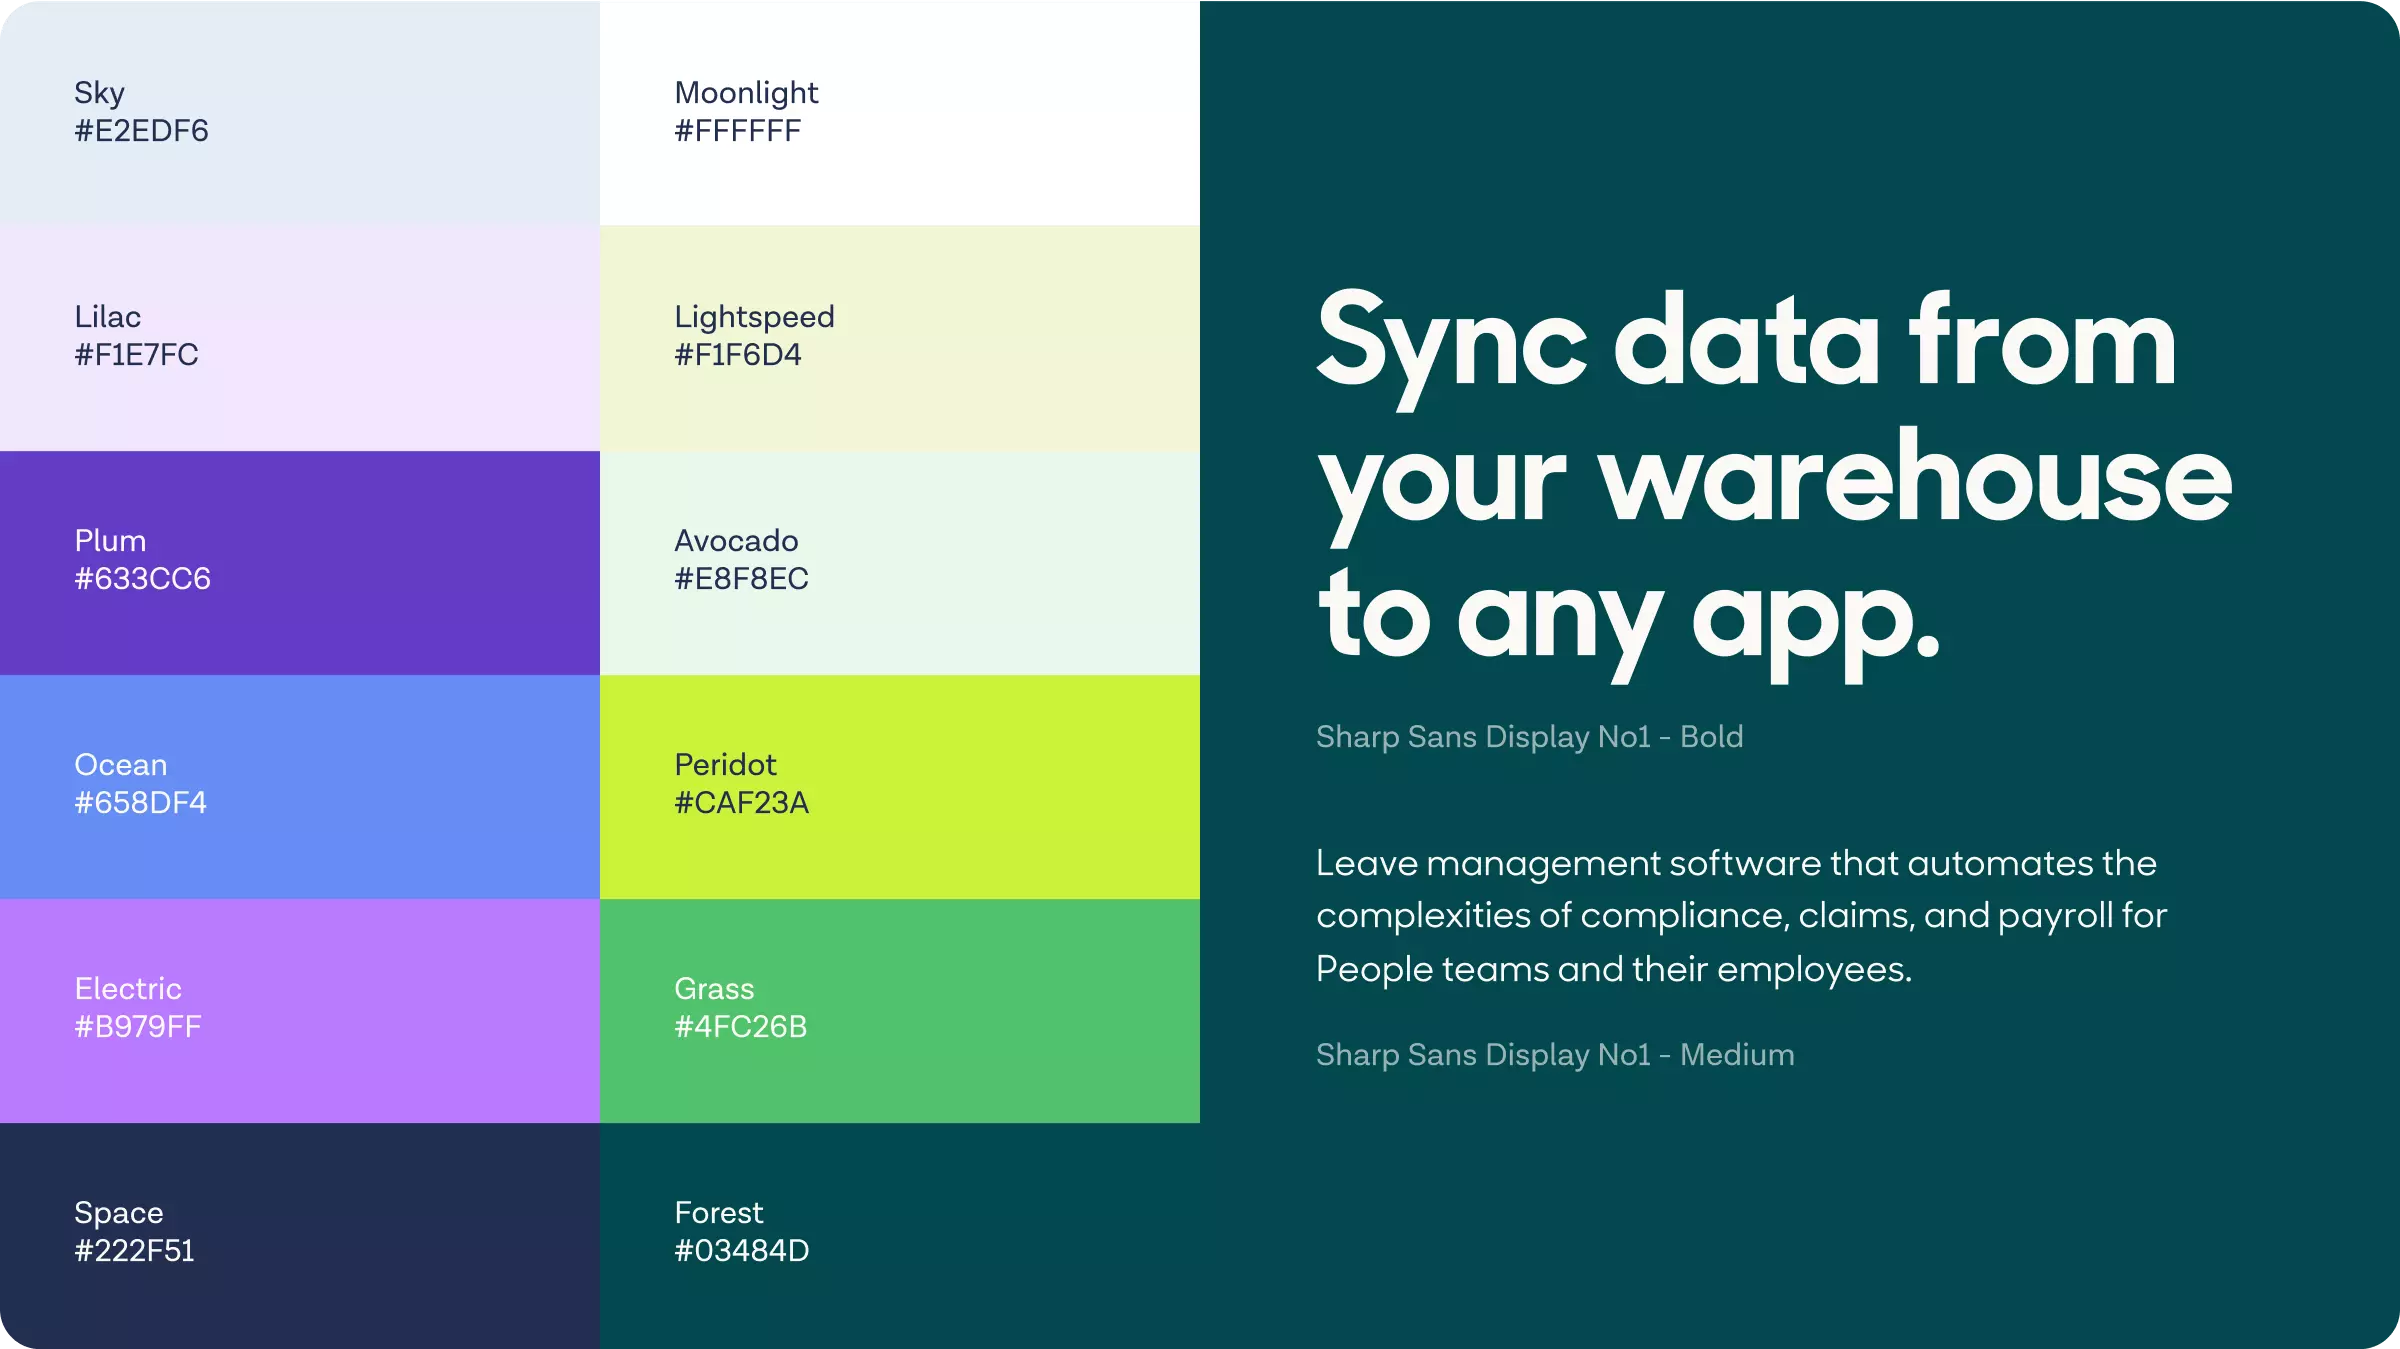Click the hex code #222F51
2400x1349 pixels.
(134, 1251)
